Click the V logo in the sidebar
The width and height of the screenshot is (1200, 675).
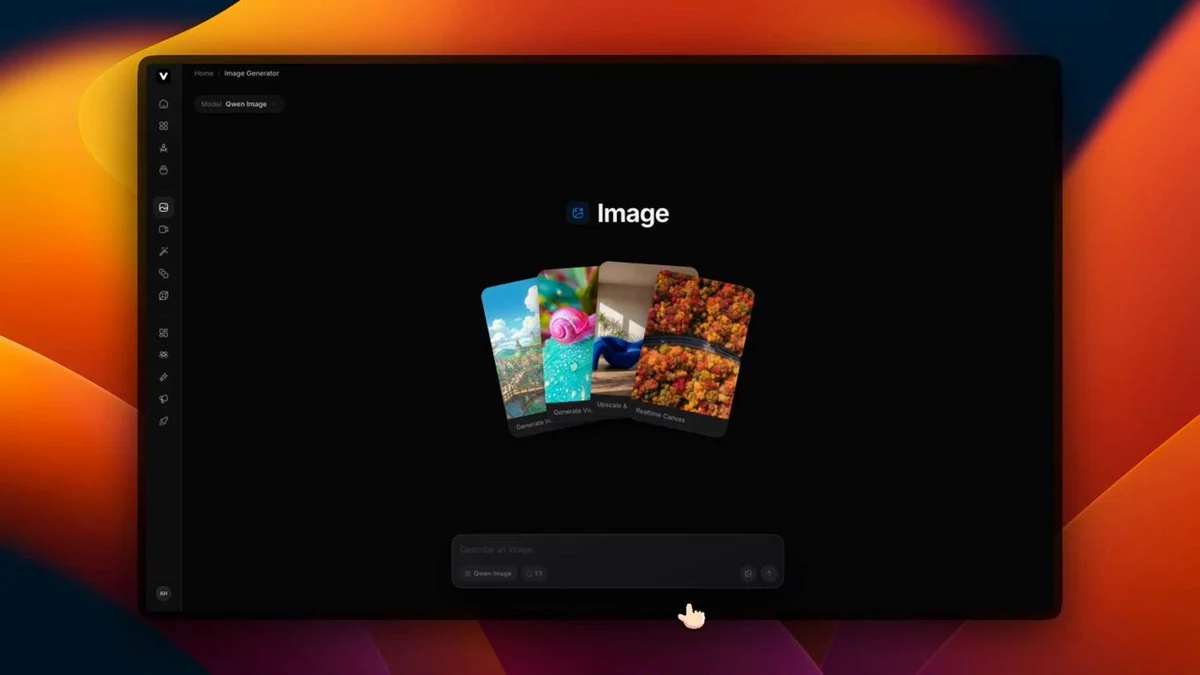point(163,76)
